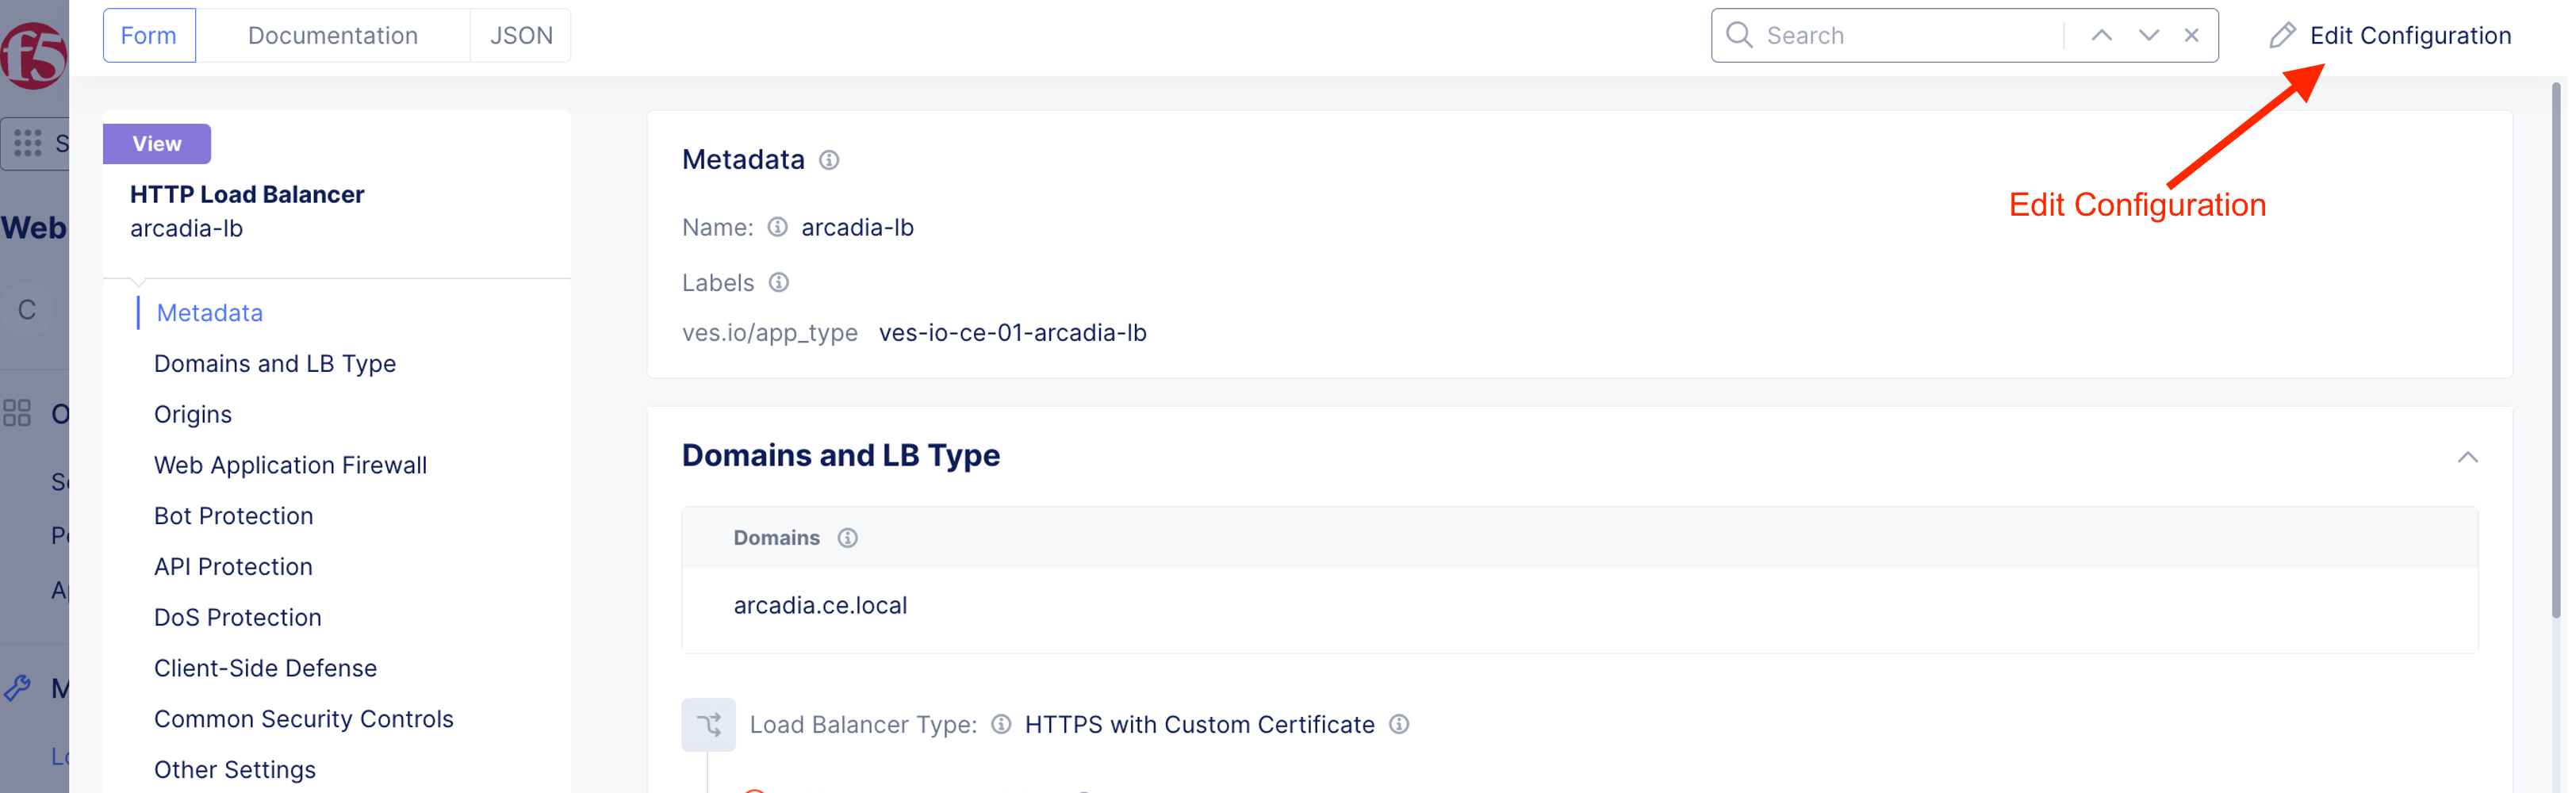Navigate to Web Application Firewall section
The height and width of the screenshot is (793, 2576).
coord(290,465)
